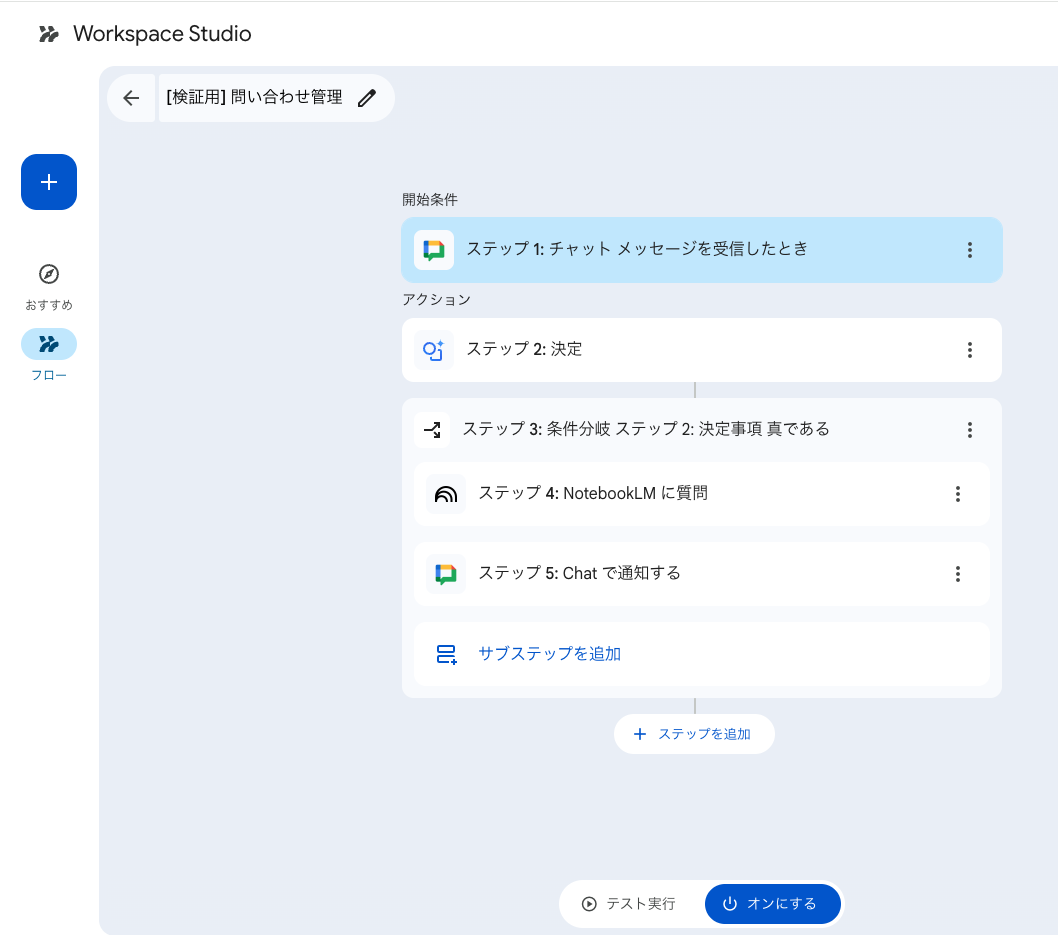Click the branch icon in Step 3

point(433,430)
